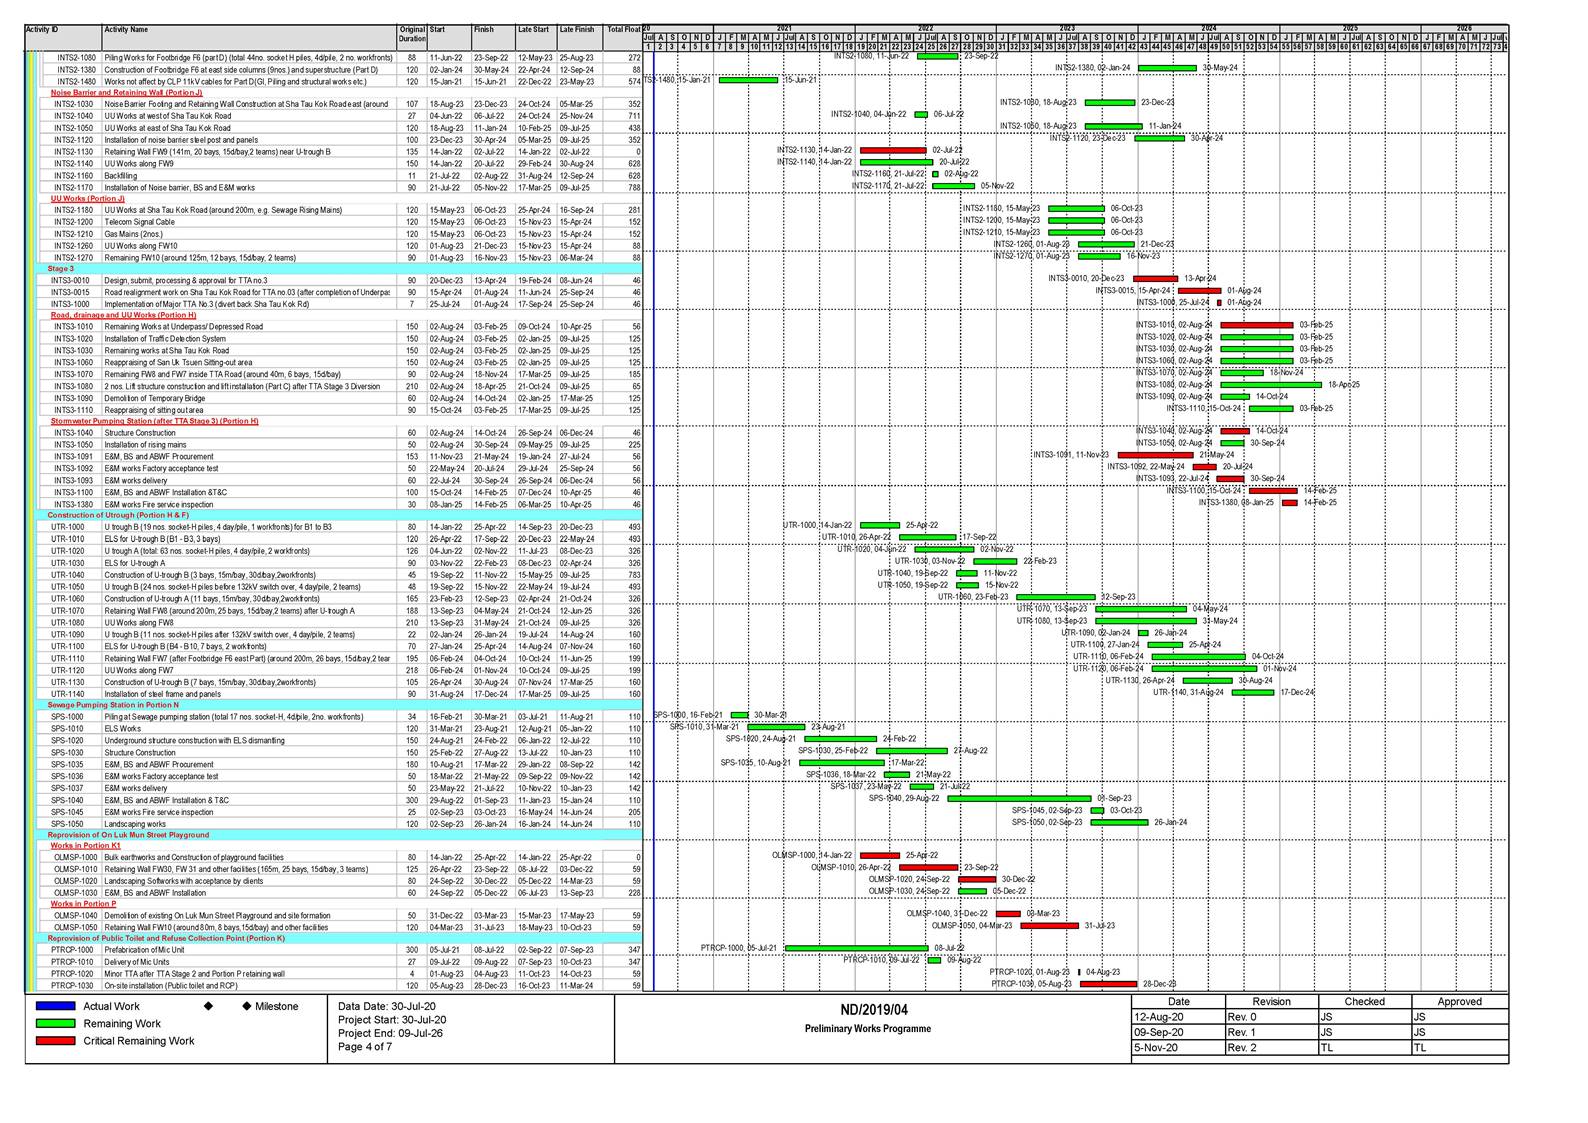Image resolution: width=1588 pixels, height=1123 pixels.
Task: Click the red Critical Remaining Work swatch
Action: 55,1041
